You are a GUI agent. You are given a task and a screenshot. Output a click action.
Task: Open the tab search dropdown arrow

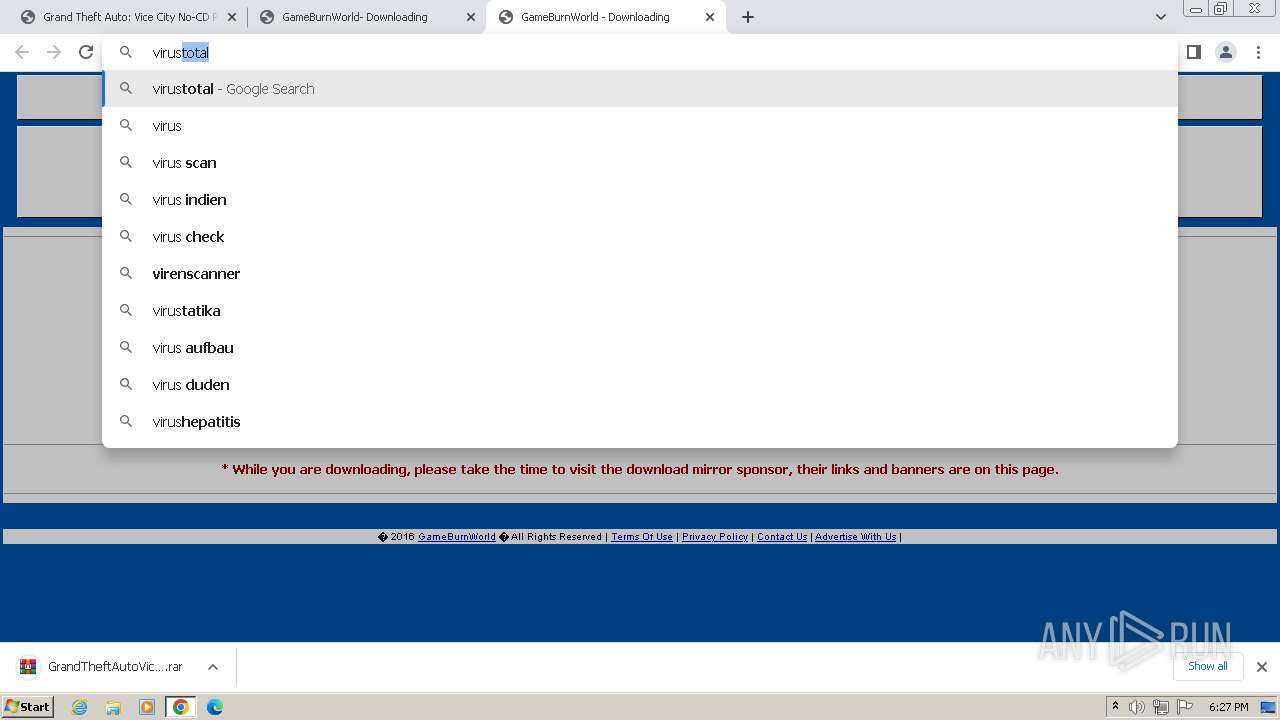[1160, 17]
